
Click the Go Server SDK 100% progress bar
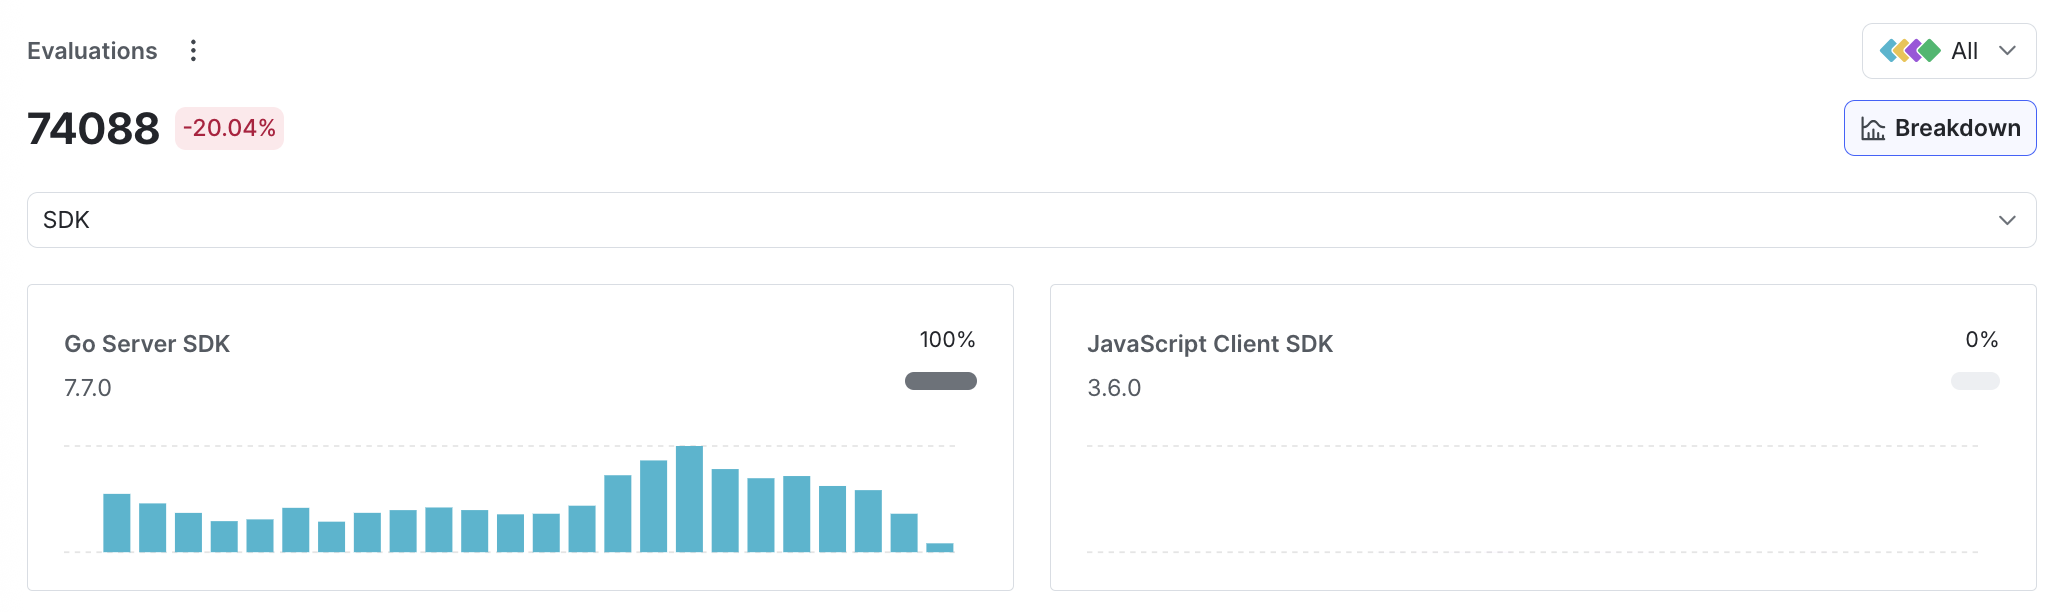[940, 381]
